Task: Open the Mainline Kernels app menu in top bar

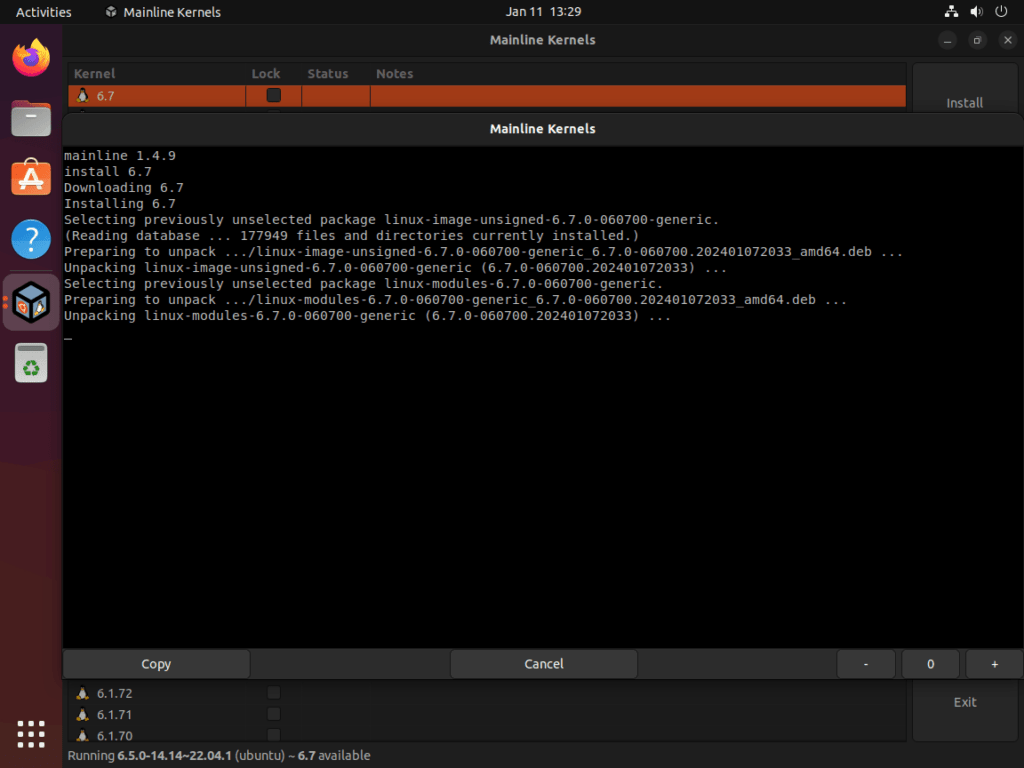Action: pyautogui.click(x=163, y=11)
